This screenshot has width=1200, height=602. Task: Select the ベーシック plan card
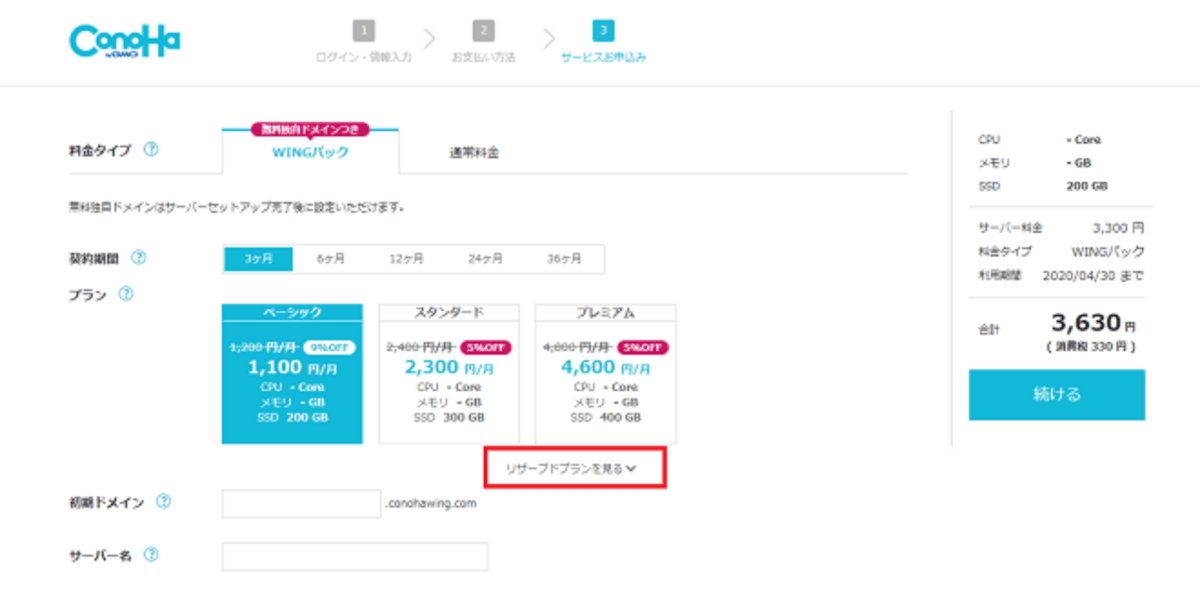coord(292,374)
